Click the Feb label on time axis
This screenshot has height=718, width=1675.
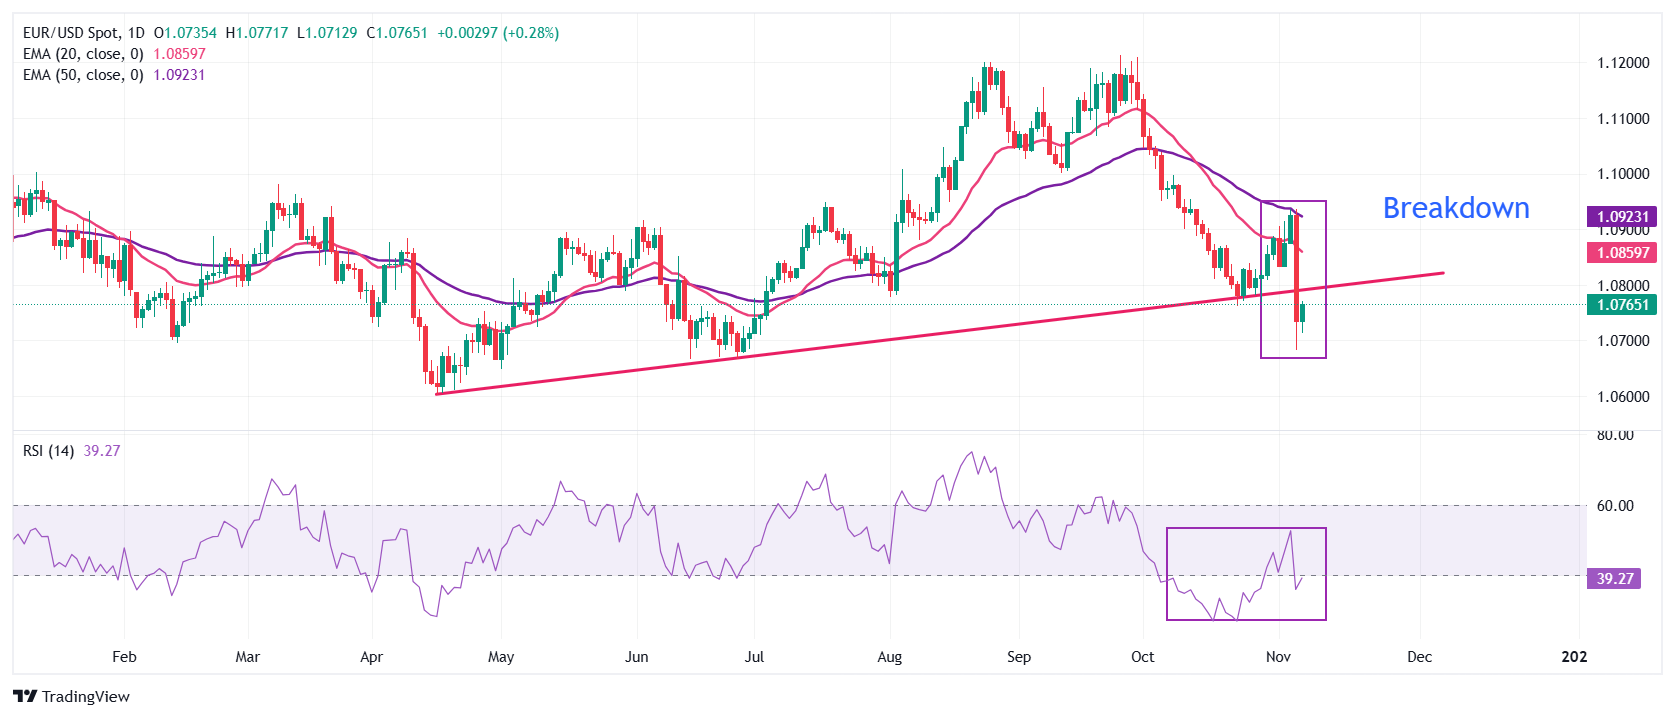(x=124, y=657)
